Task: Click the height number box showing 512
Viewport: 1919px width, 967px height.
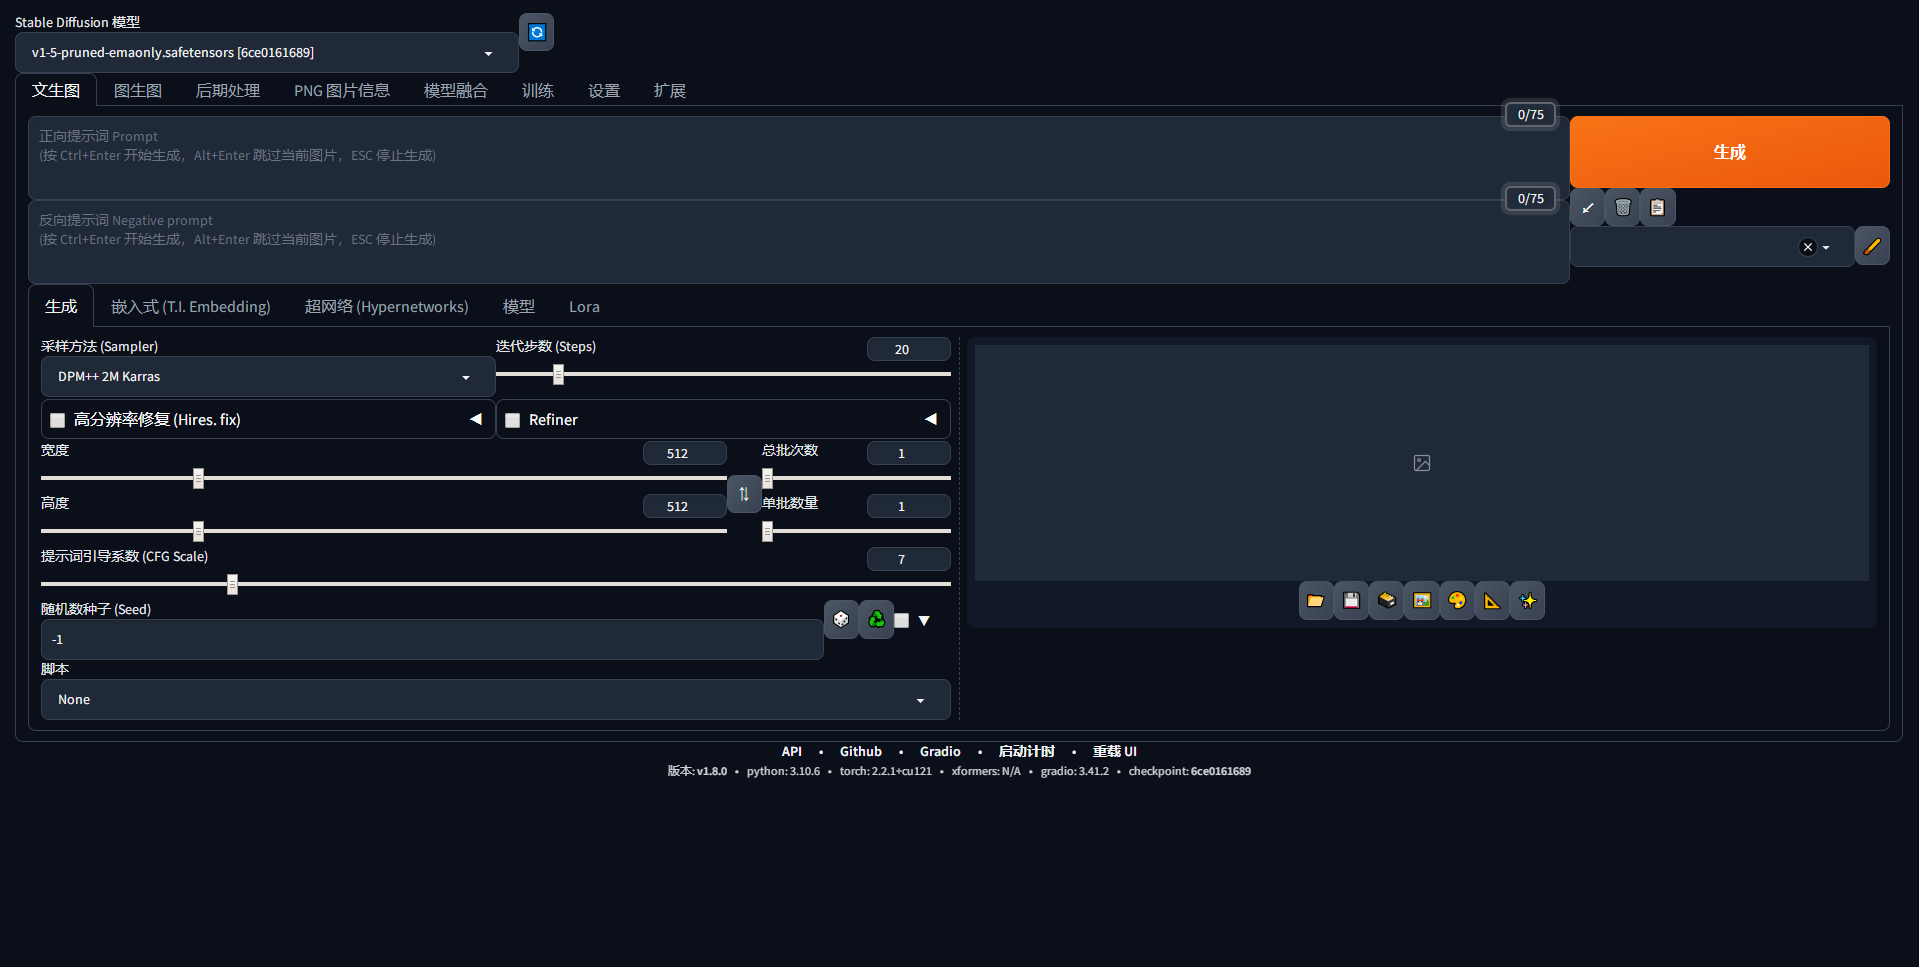Action: 685,506
